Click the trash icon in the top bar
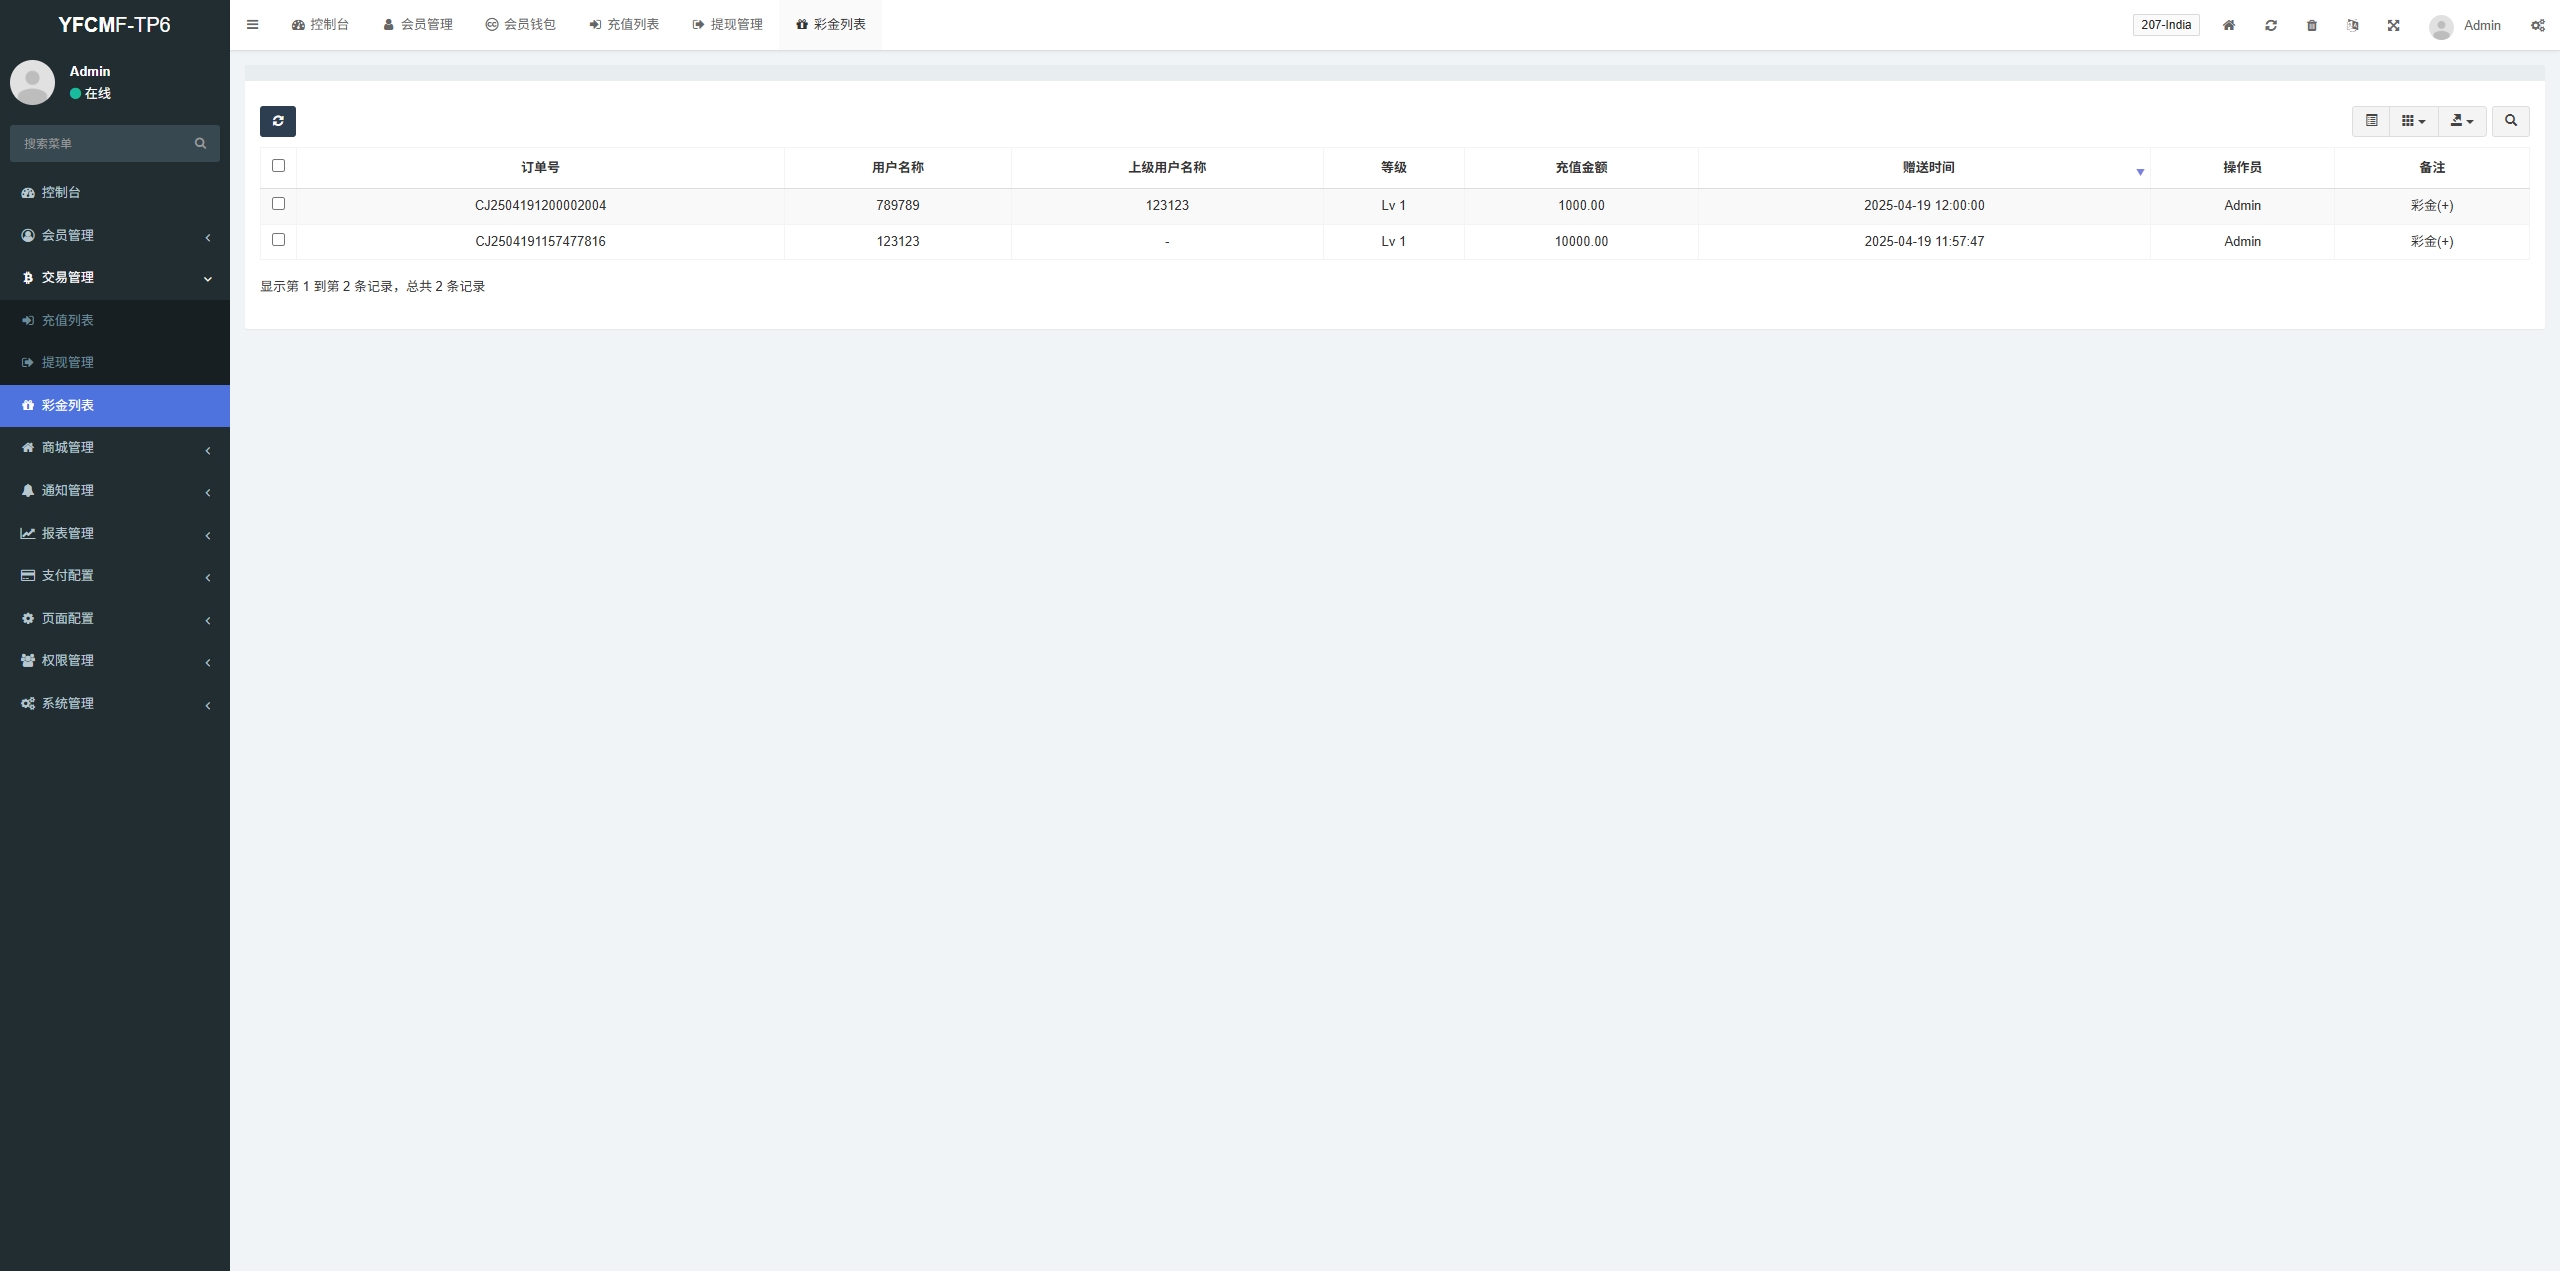 [x=2311, y=25]
